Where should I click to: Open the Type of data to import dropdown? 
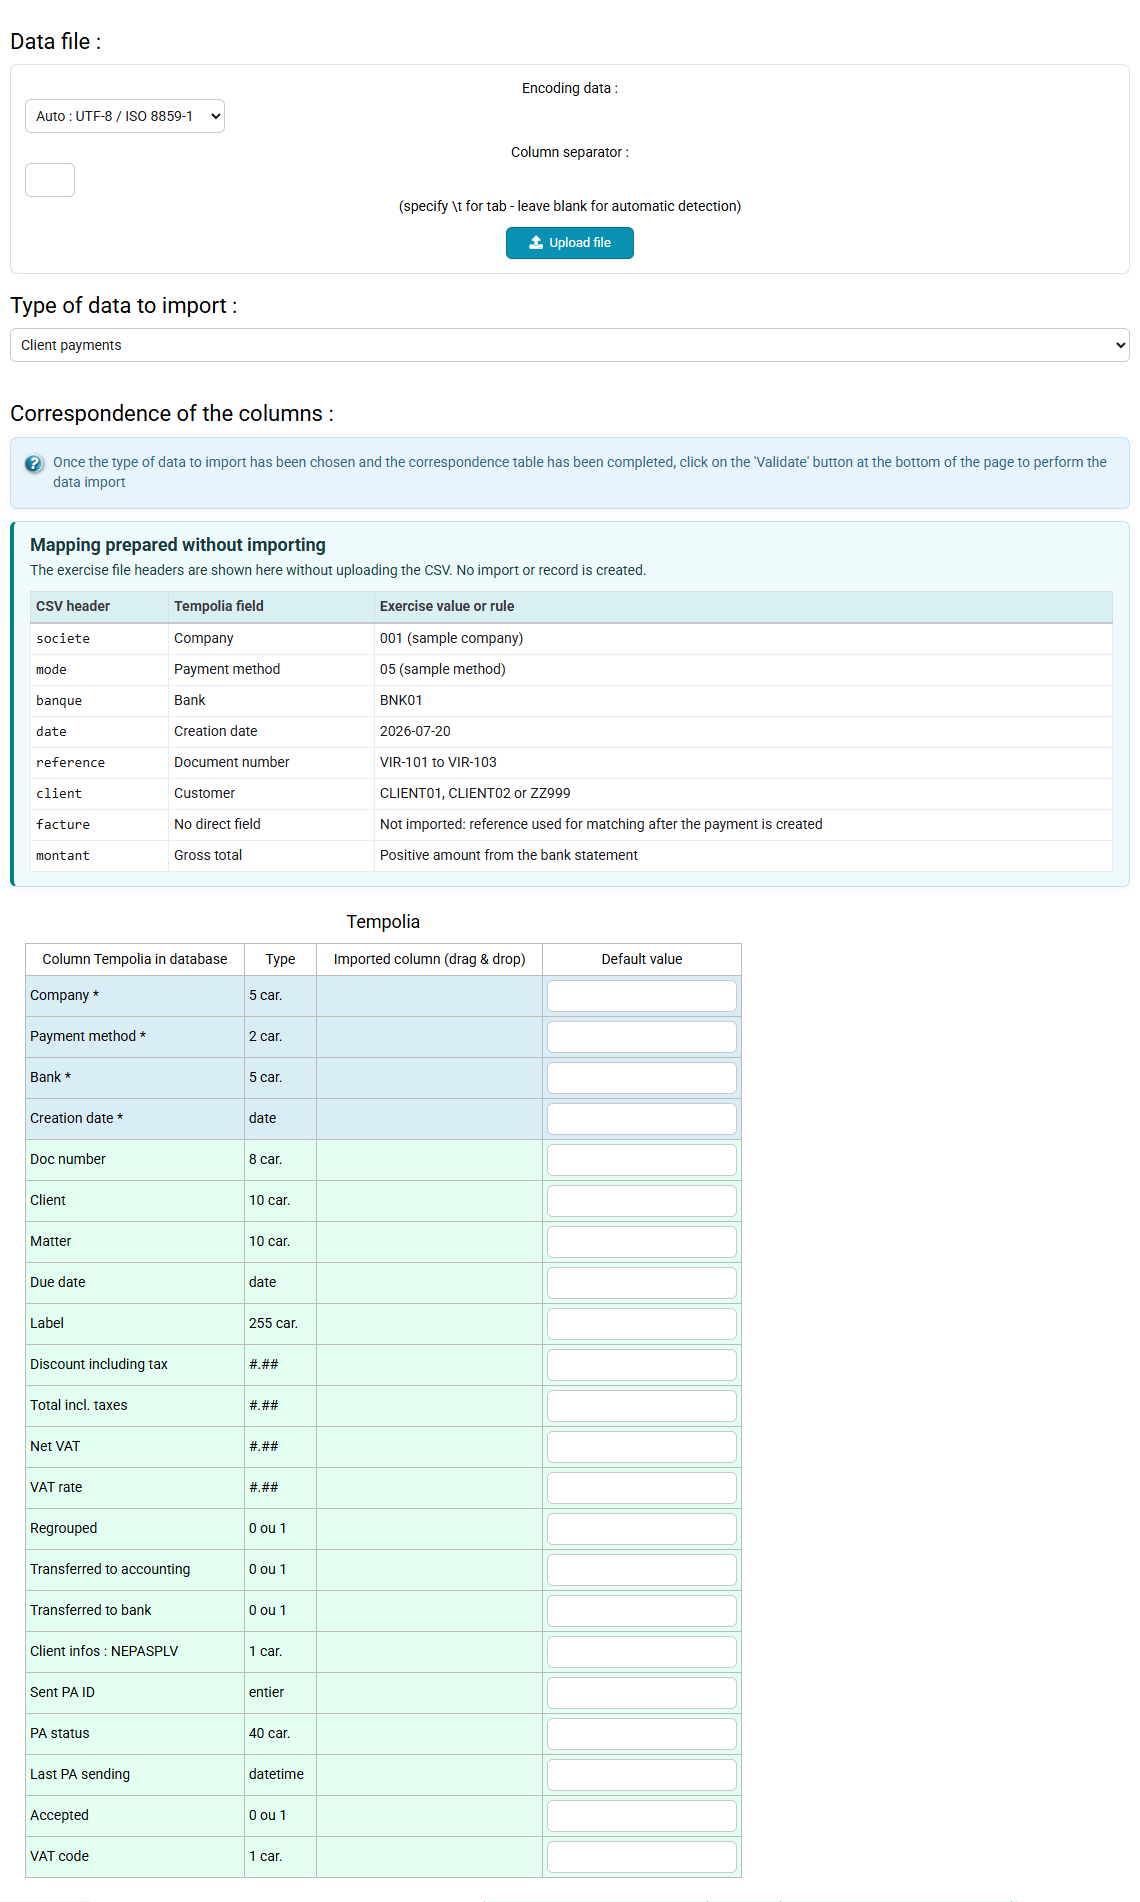(x=570, y=345)
